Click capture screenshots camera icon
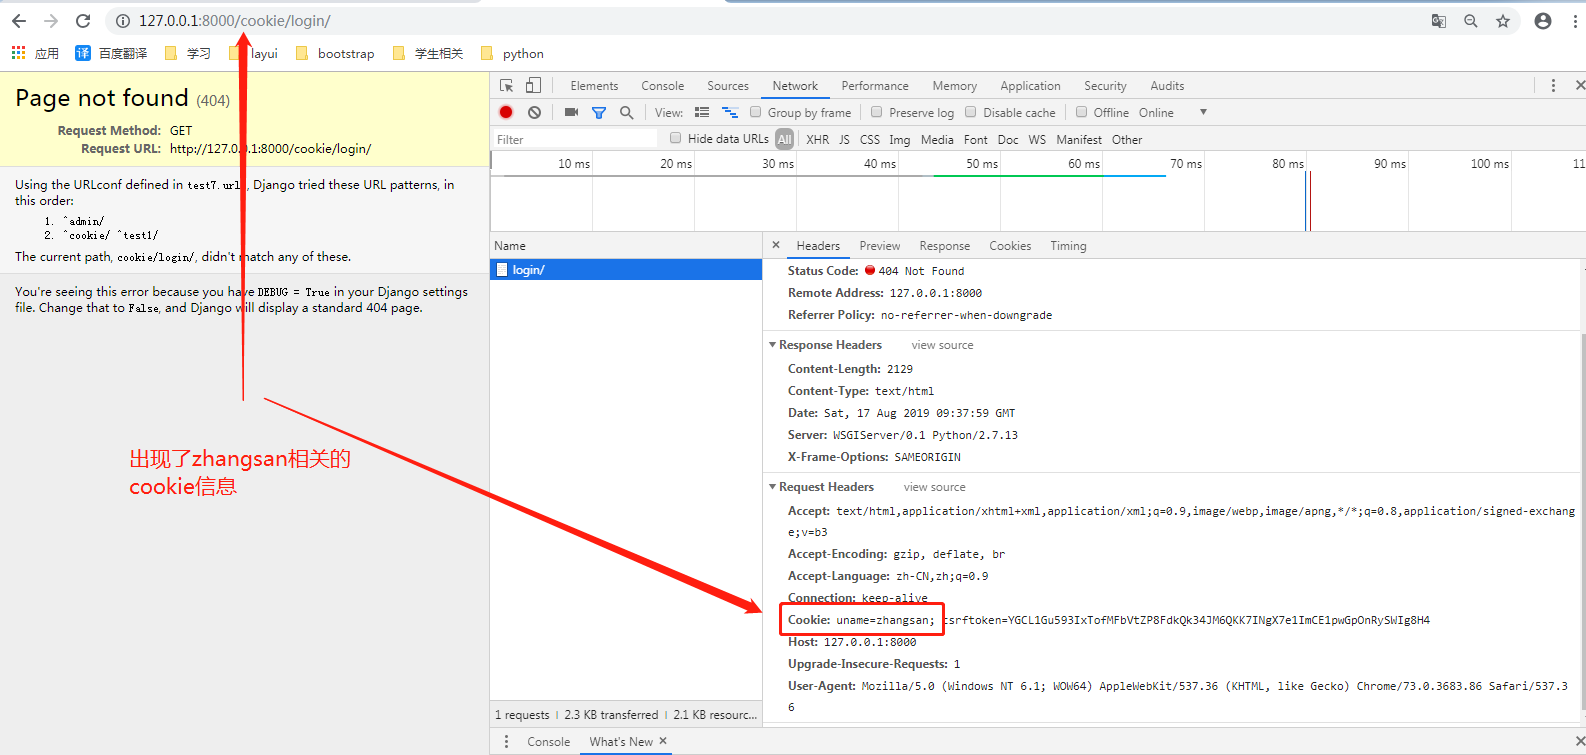This screenshot has height=755, width=1586. (571, 113)
